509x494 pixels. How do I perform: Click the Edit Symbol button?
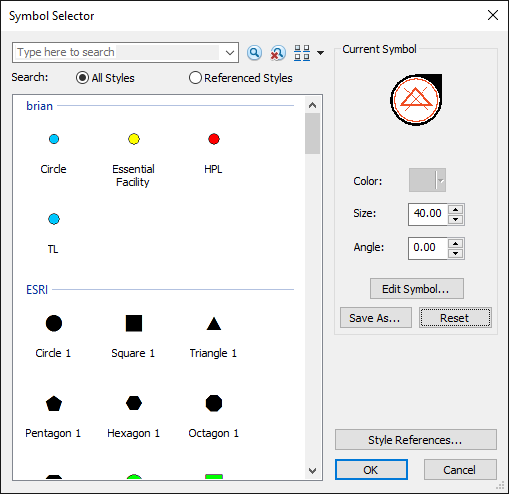(x=417, y=289)
